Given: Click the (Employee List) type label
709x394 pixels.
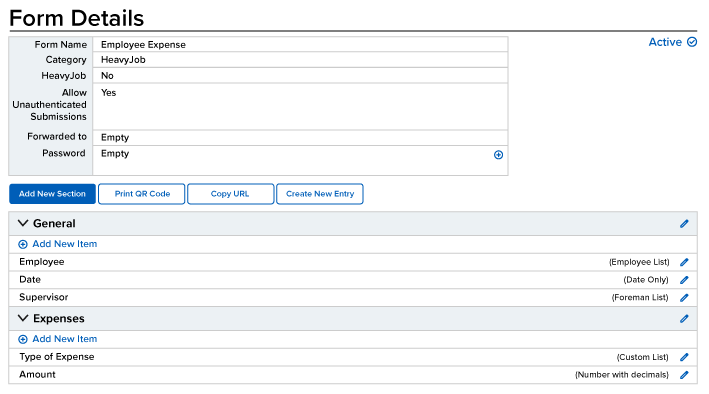Looking at the screenshot, I should pos(639,262).
